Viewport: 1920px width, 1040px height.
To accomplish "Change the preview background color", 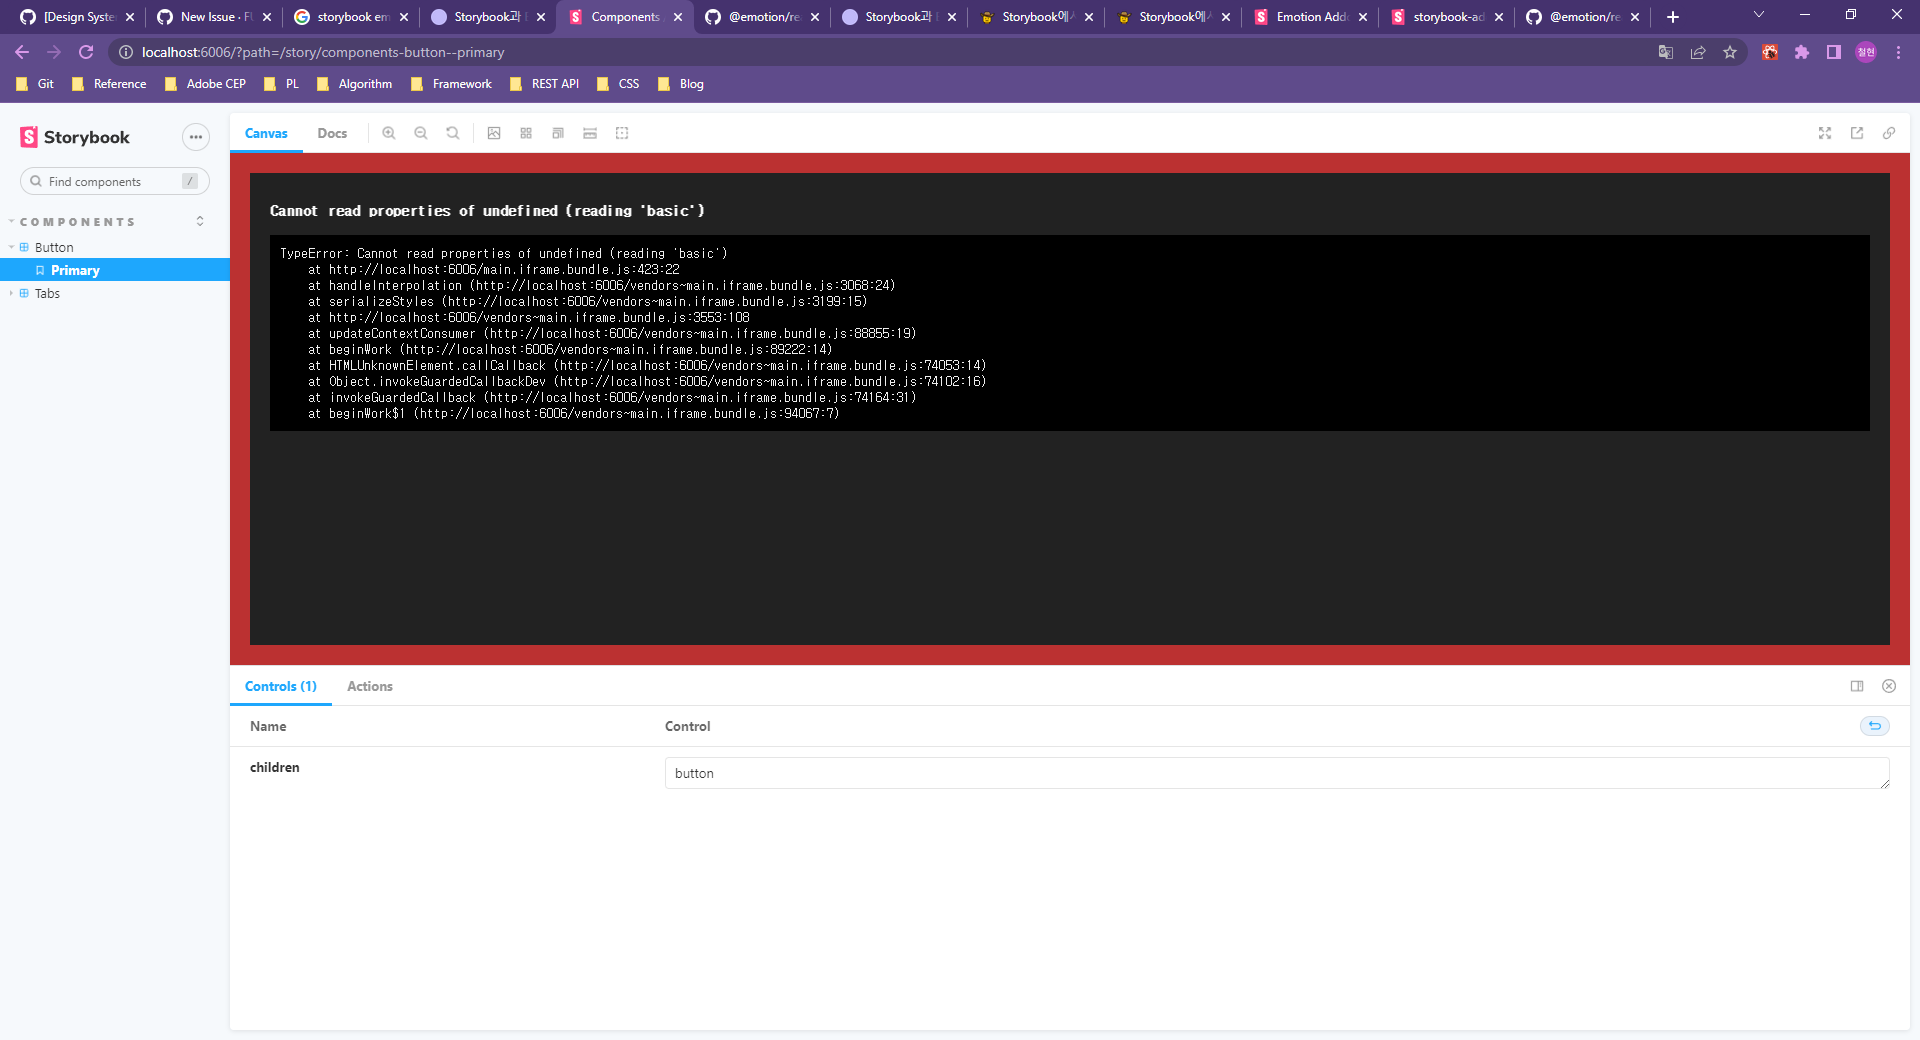I will pos(494,132).
